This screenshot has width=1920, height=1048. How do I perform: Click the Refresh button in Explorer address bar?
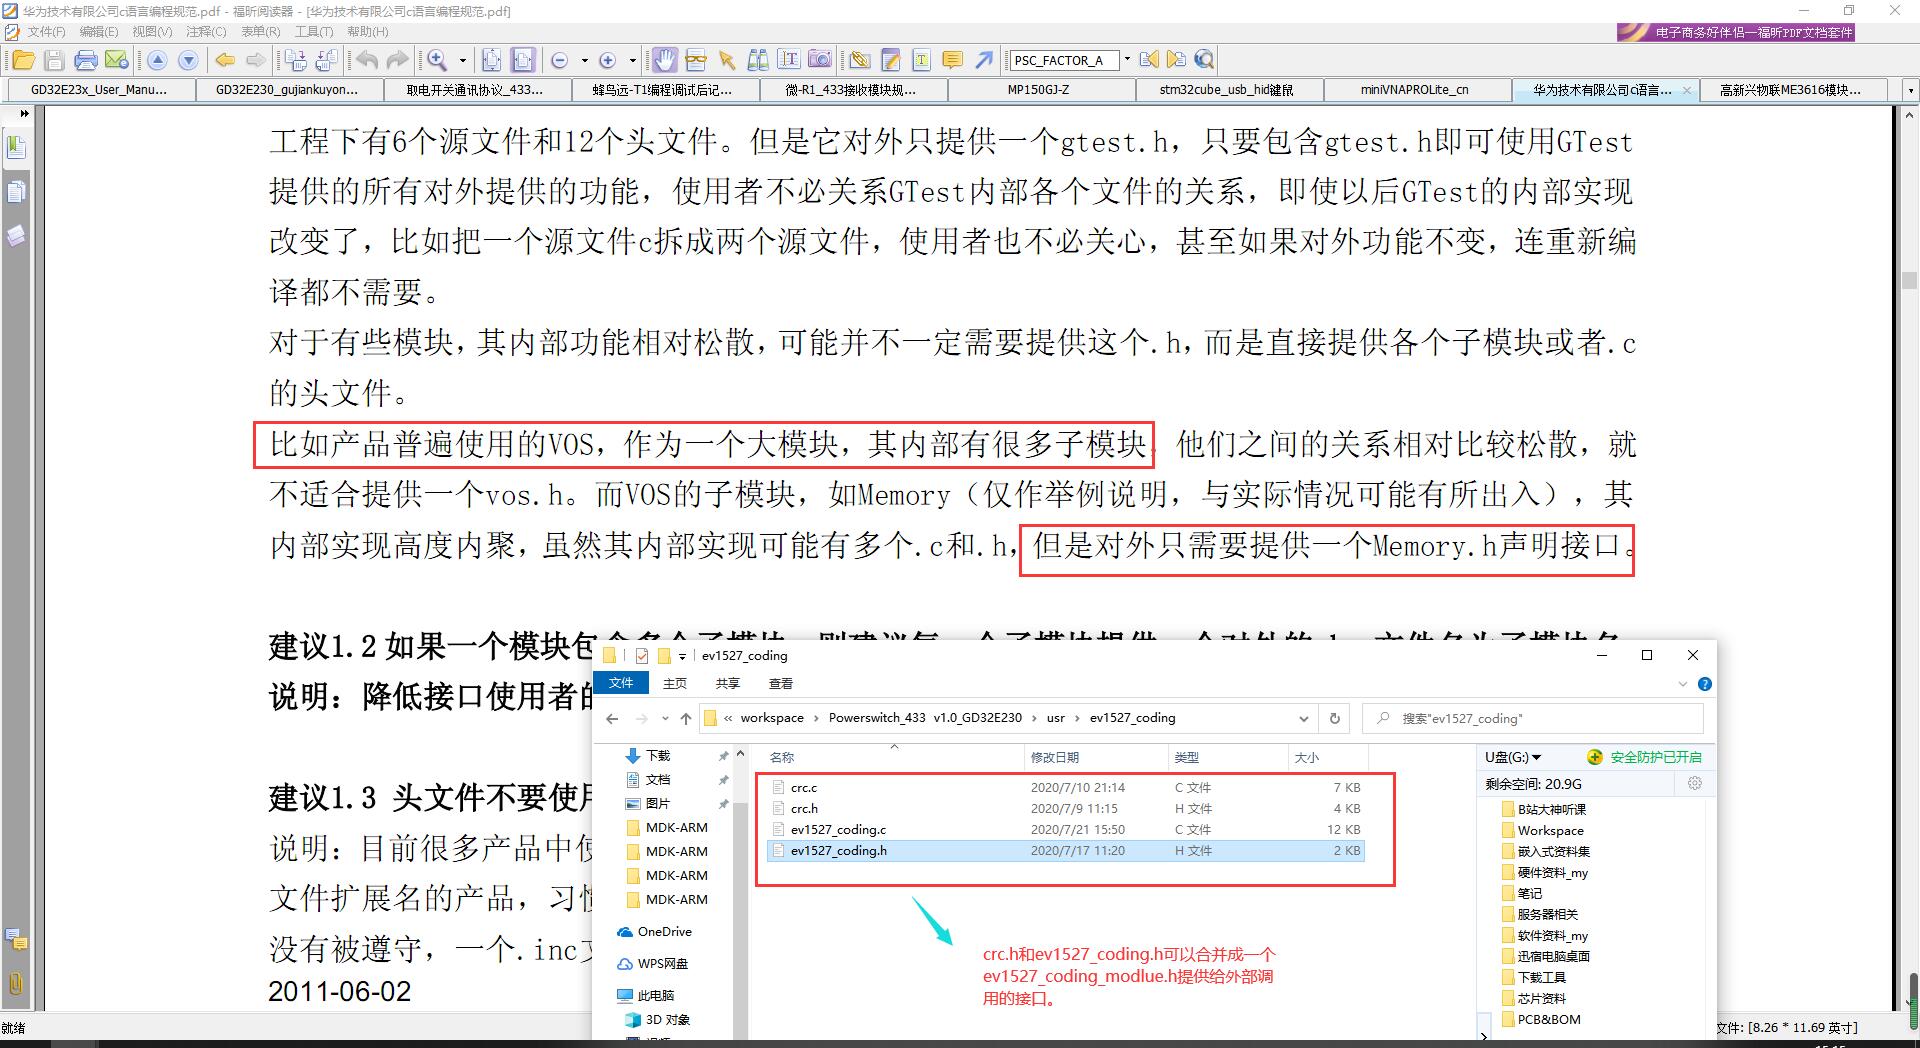1334,718
